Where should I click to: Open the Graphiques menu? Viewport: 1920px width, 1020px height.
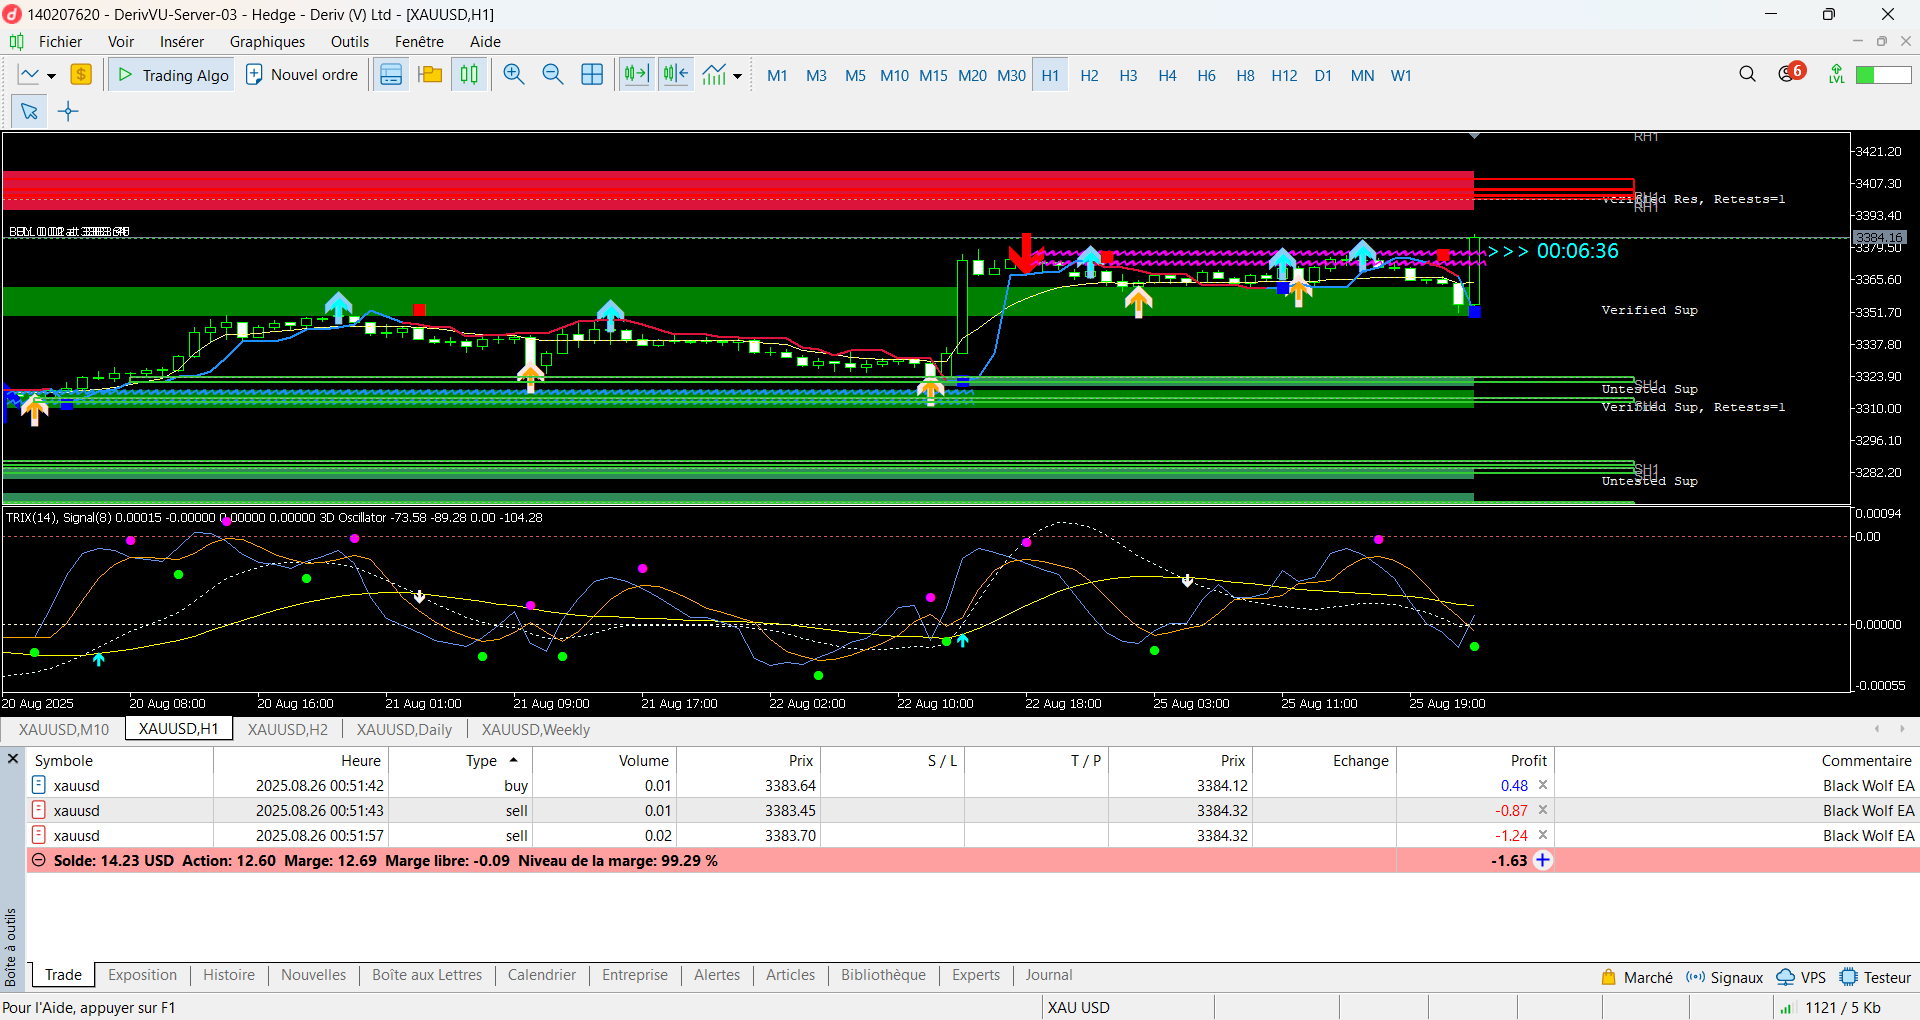pyautogui.click(x=267, y=42)
